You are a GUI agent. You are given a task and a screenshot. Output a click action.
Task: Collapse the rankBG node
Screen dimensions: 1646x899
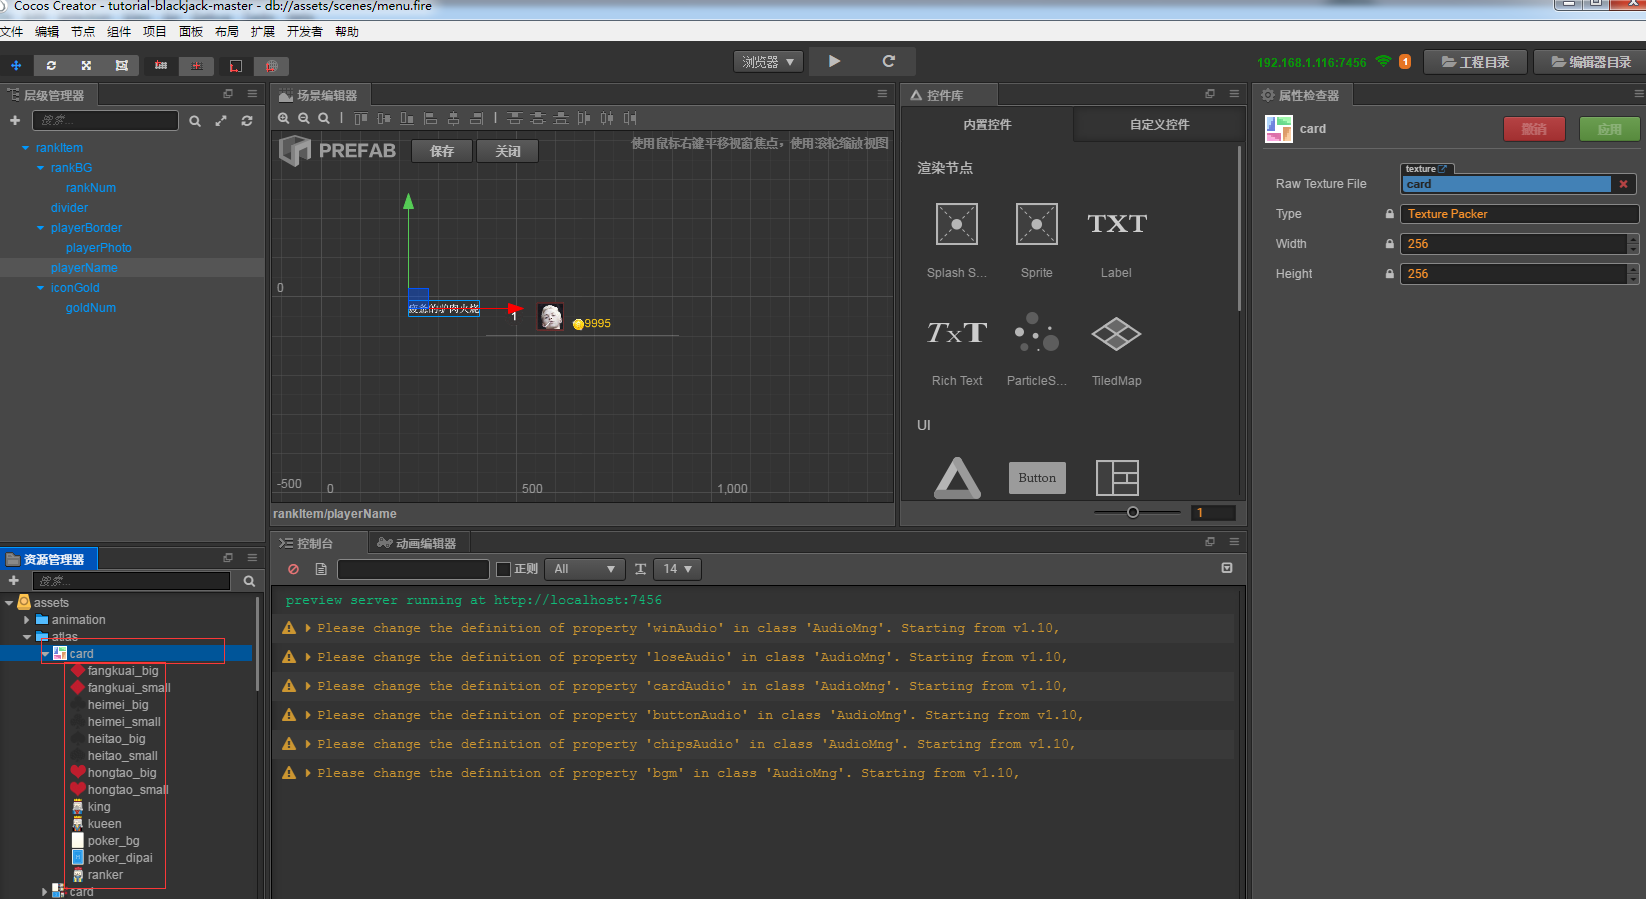[x=40, y=168]
